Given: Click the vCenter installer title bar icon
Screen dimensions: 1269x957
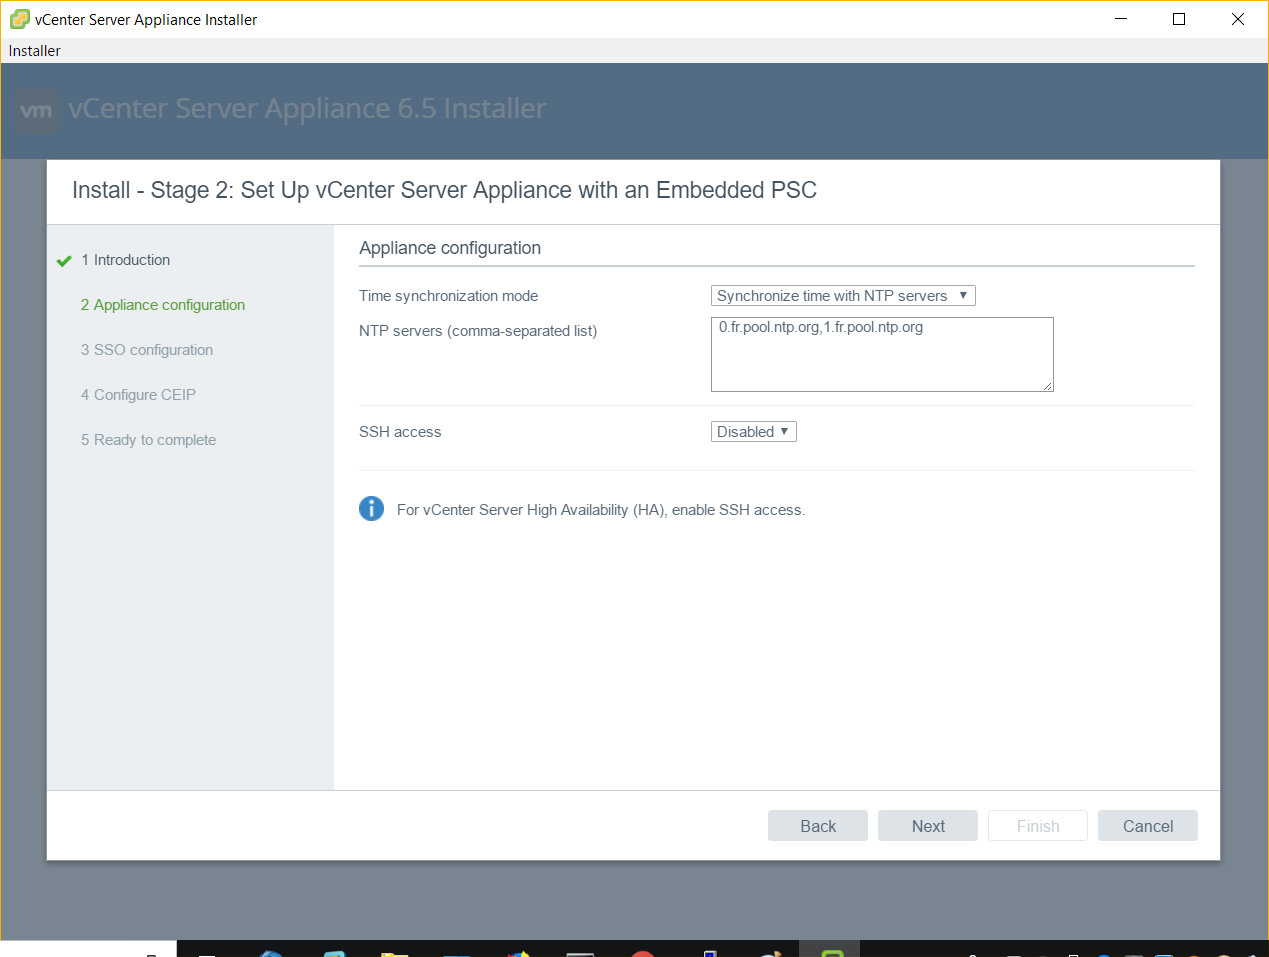Looking at the screenshot, I should click(x=19, y=19).
